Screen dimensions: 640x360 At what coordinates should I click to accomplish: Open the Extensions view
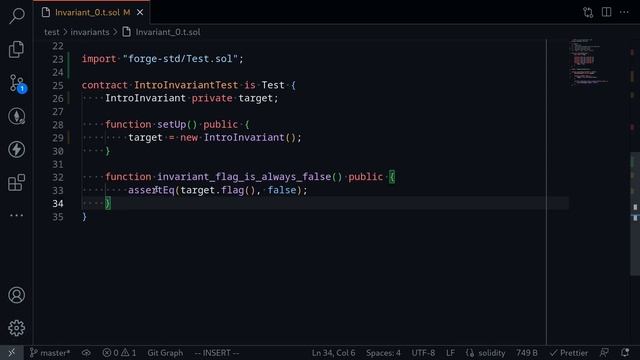click(16, 182)
